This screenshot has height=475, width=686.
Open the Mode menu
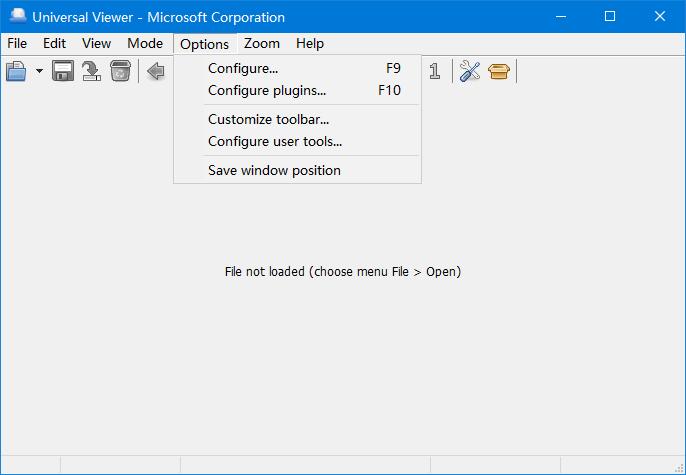coord(145,43)
